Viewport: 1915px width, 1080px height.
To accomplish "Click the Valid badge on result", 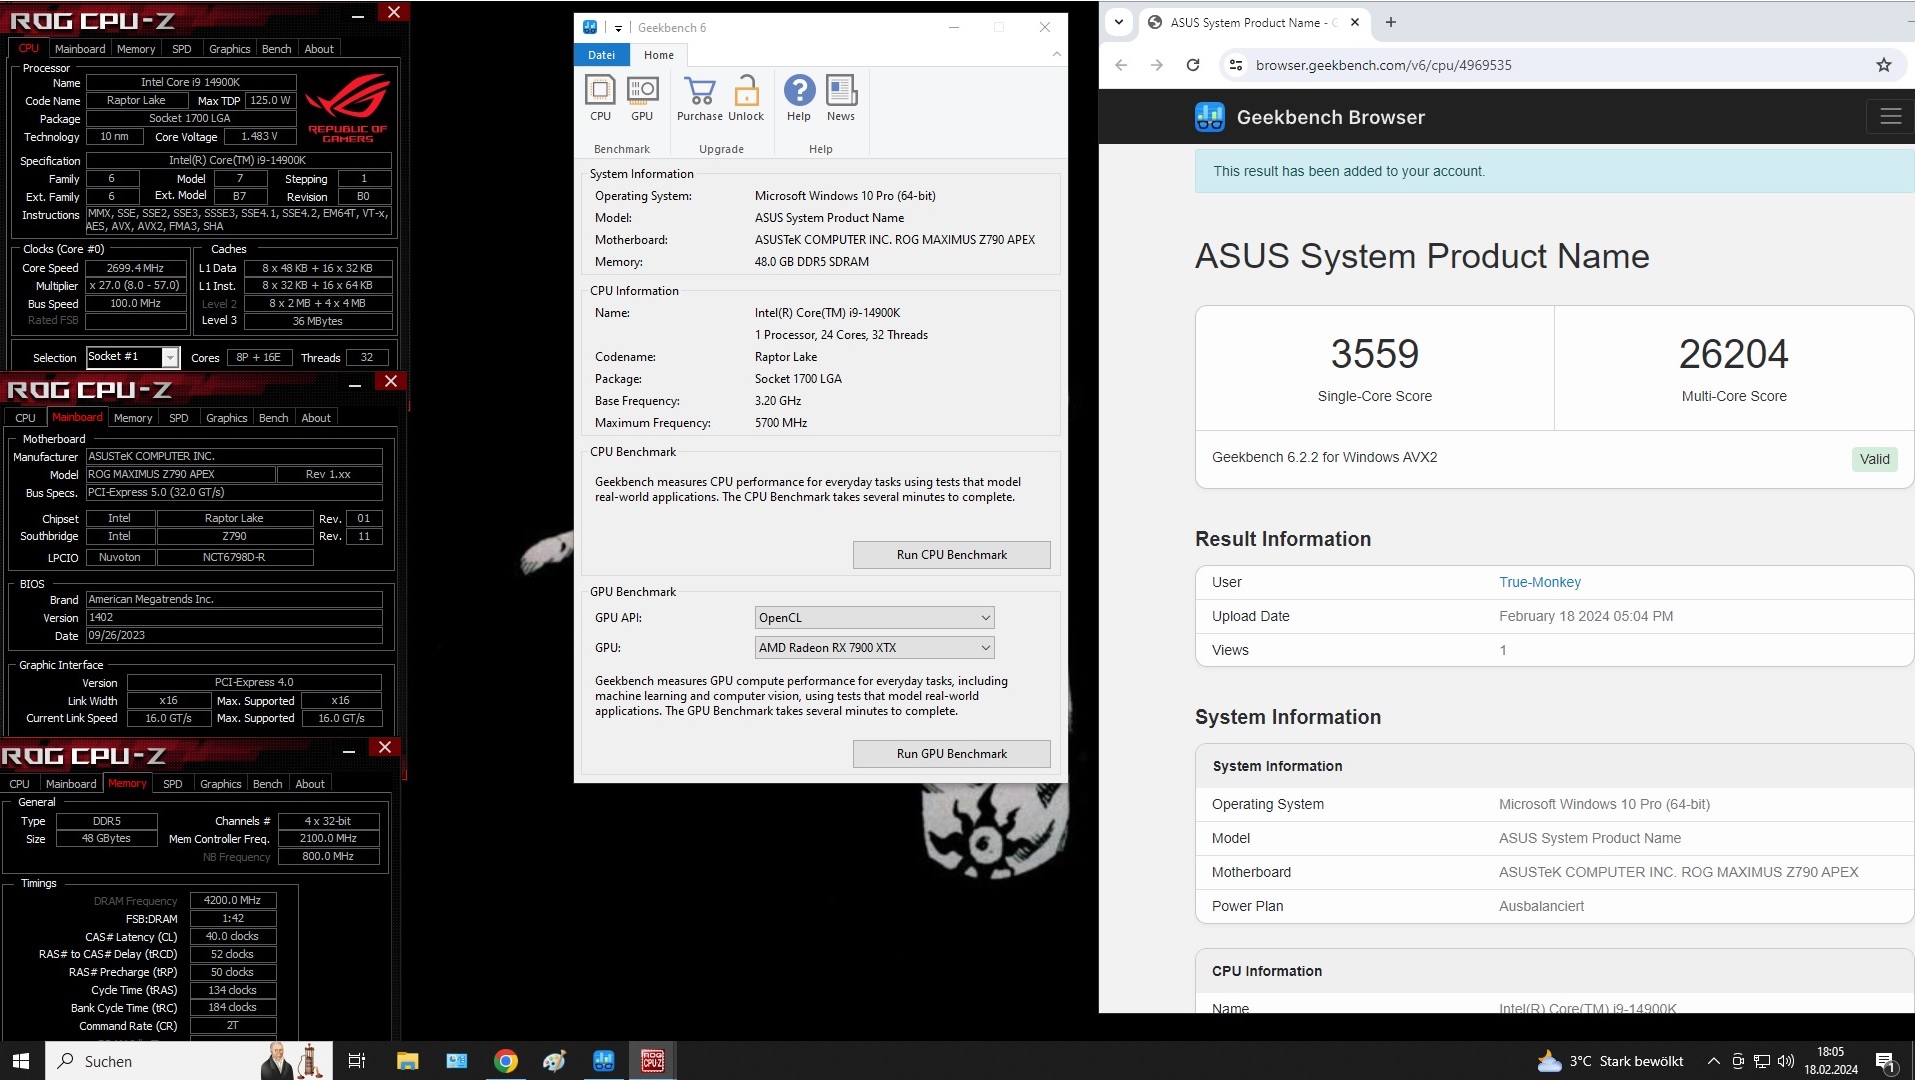I will click(1874, 459).
